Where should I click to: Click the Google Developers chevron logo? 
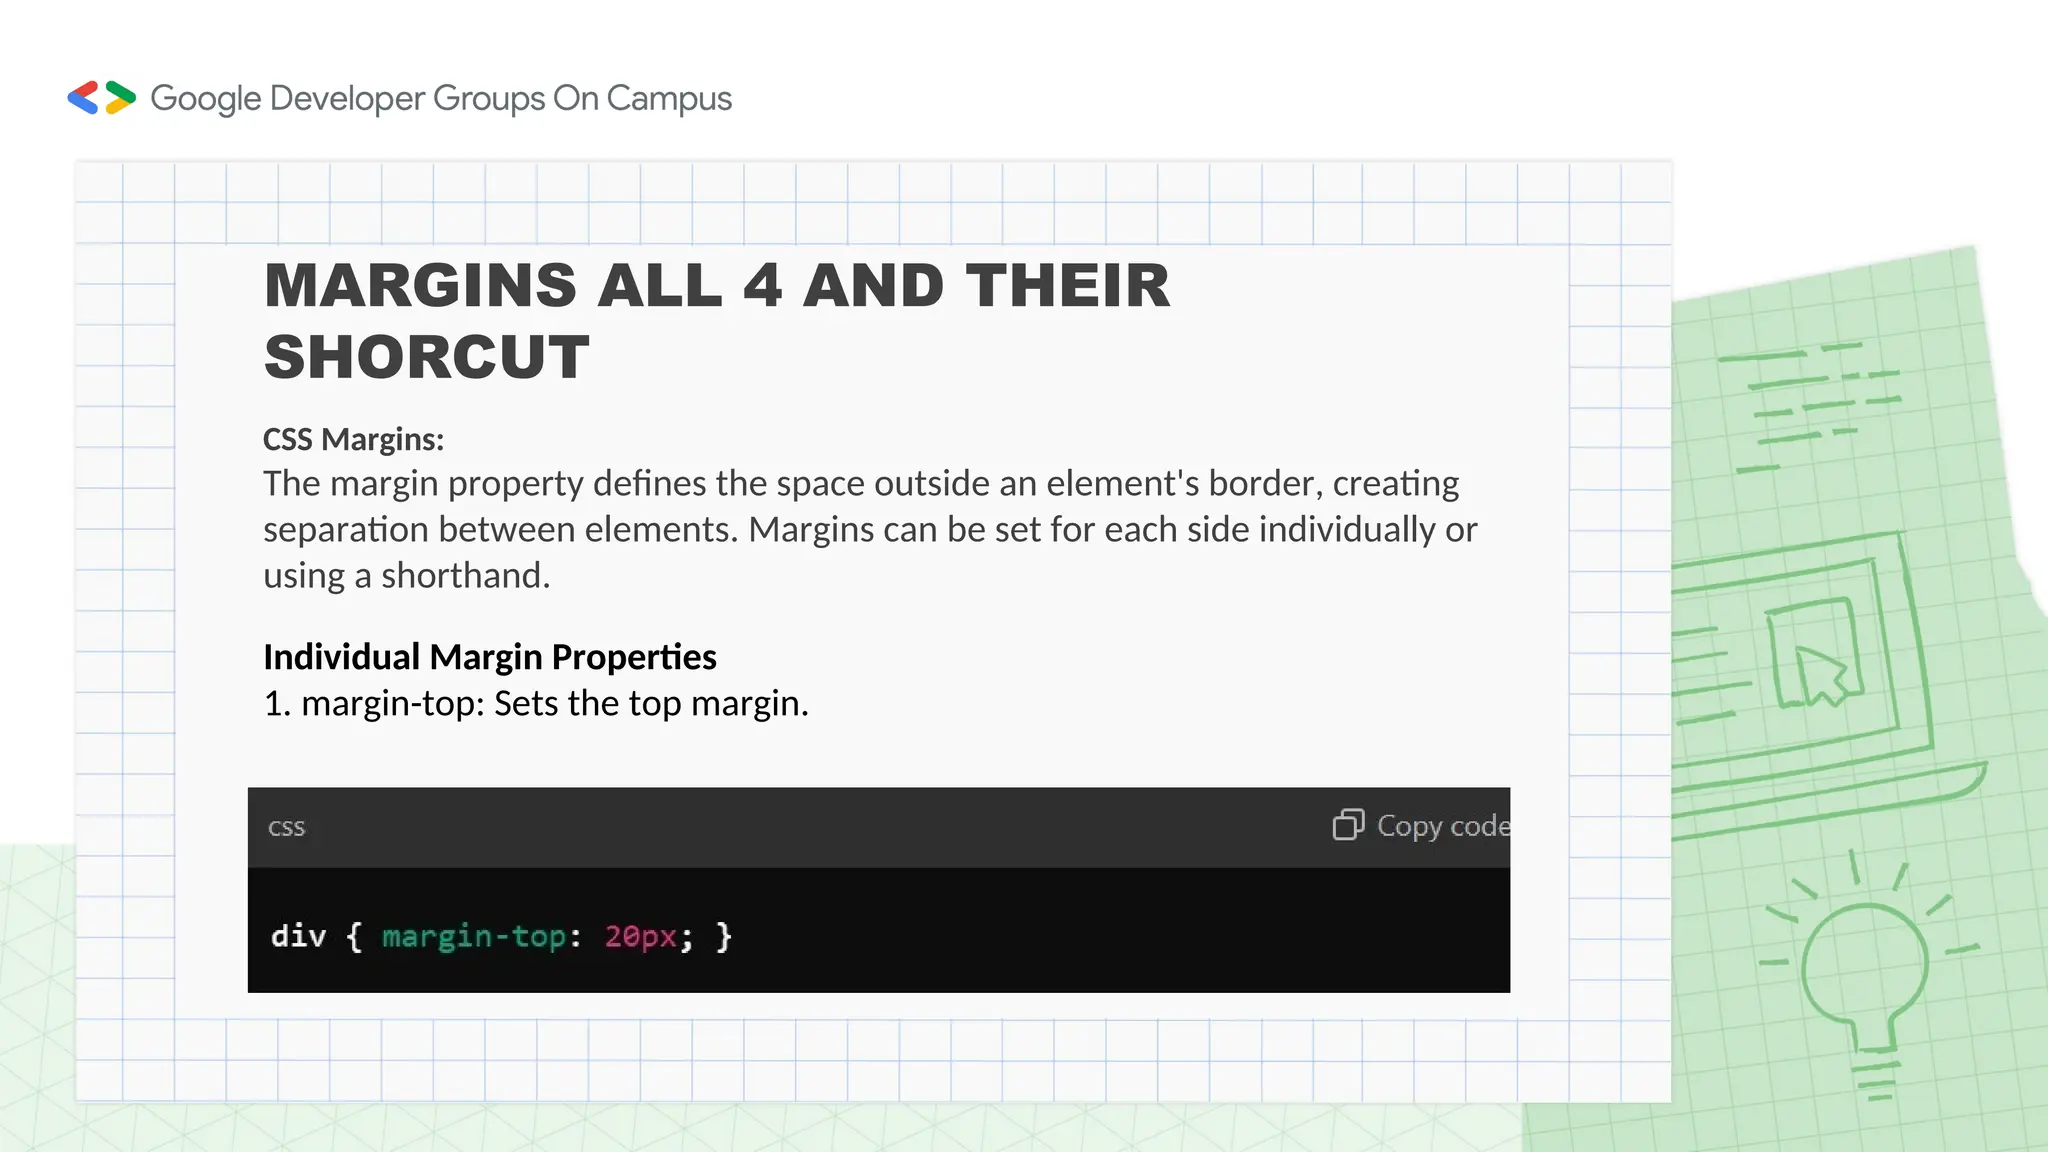pos(101,98)
